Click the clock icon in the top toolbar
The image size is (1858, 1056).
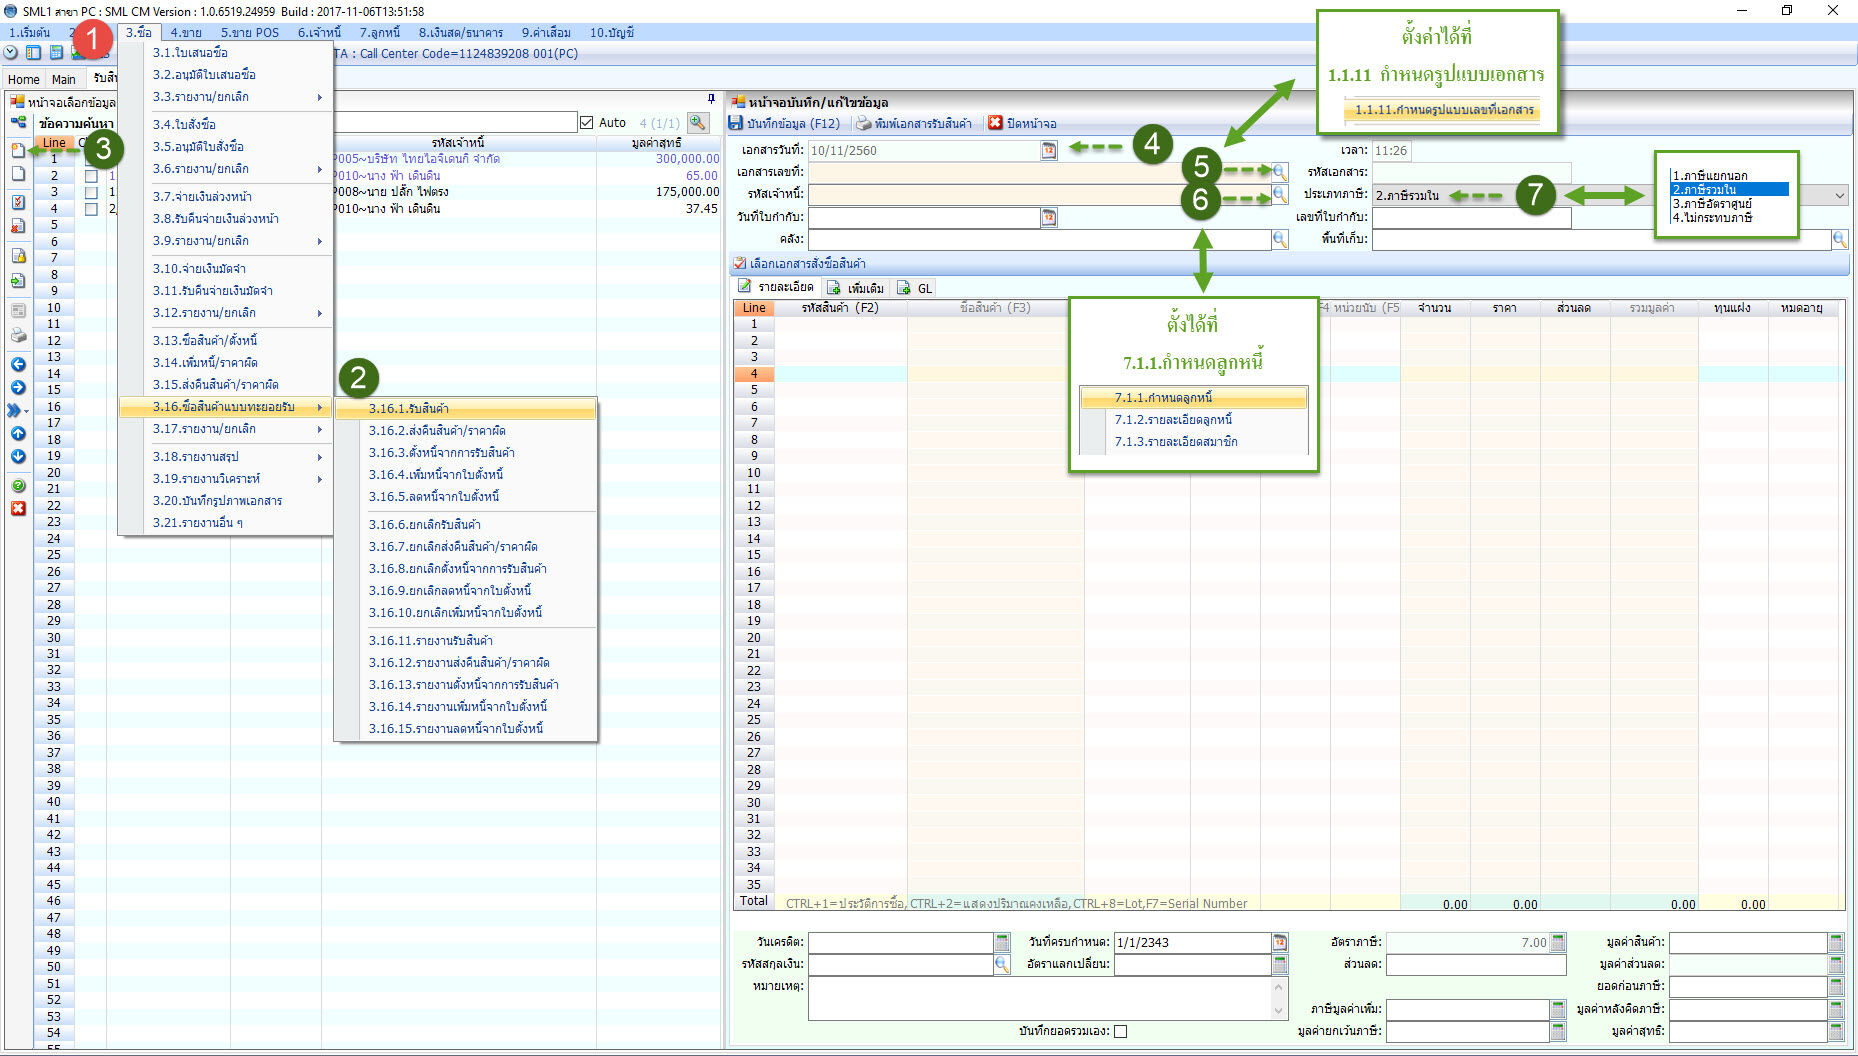coord(11,53)
